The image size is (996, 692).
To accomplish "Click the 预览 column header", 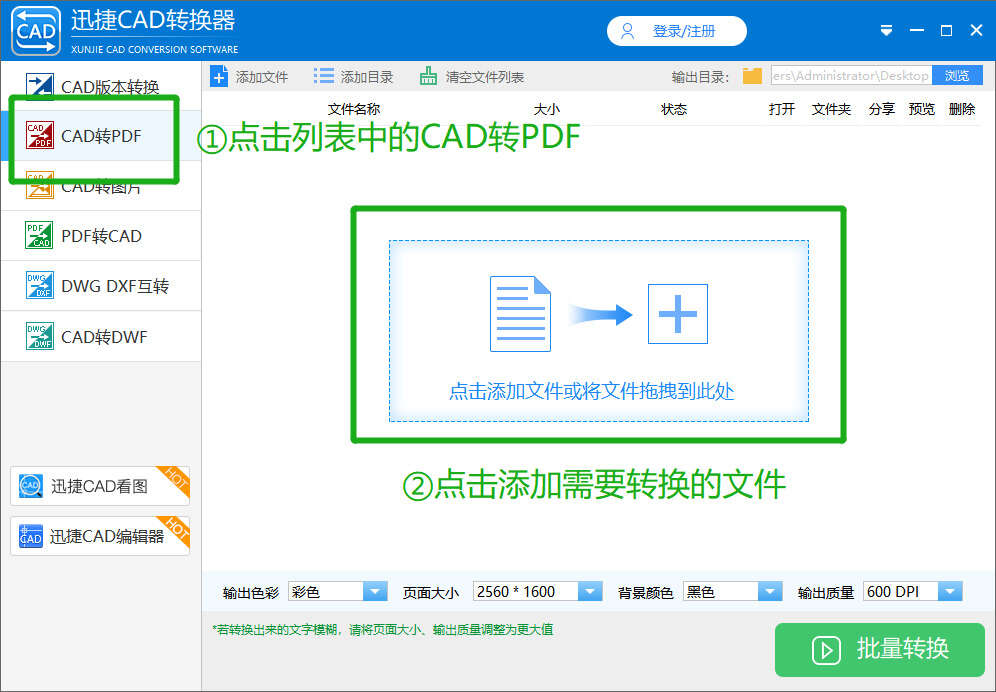I will point(922,109).
